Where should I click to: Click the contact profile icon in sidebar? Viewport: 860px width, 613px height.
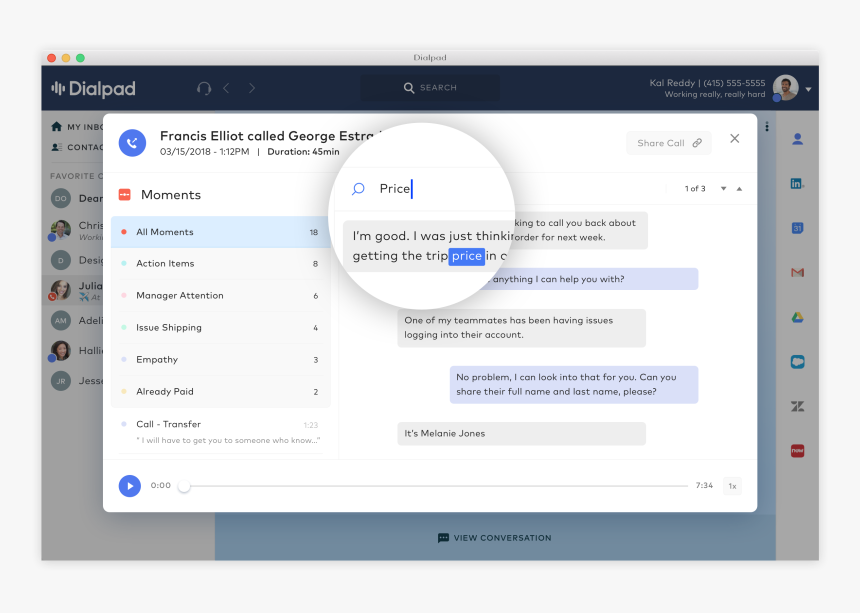coord(797,139)
